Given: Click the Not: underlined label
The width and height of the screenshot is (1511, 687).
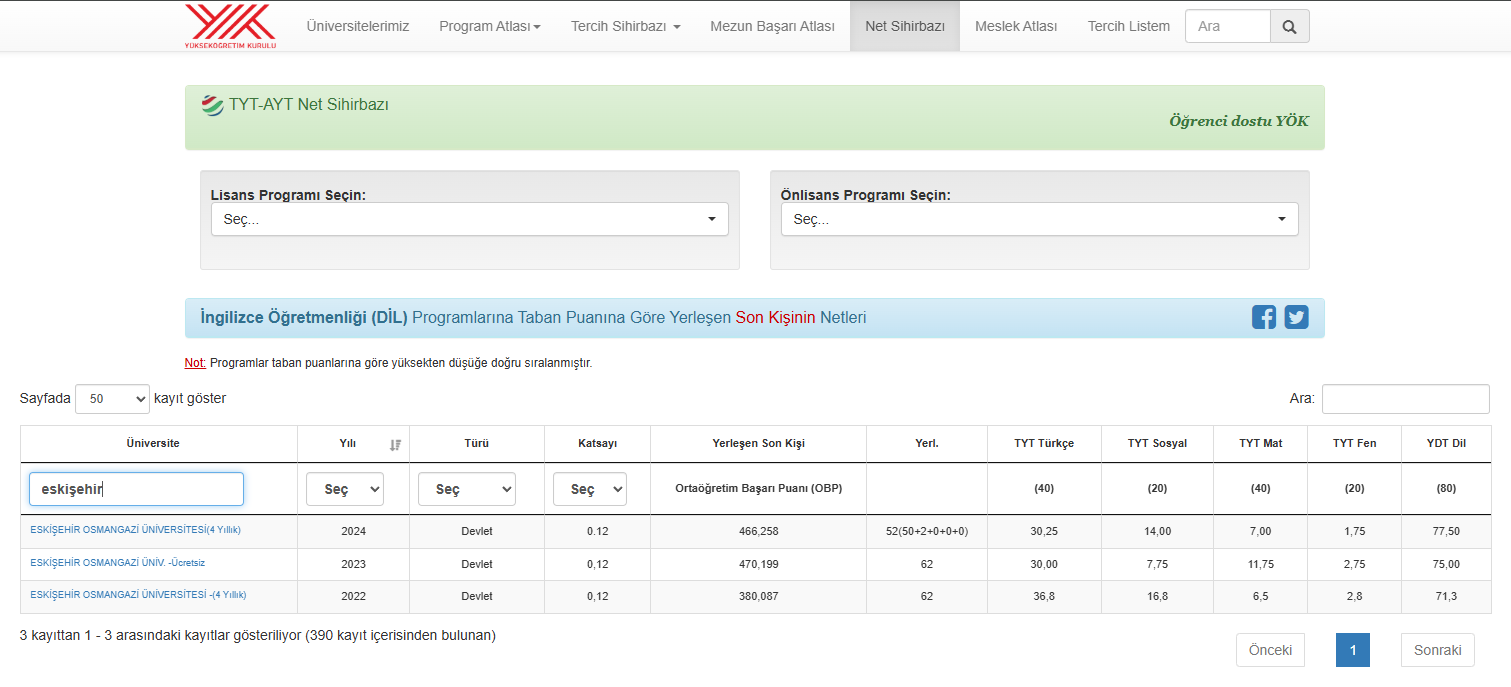Looking at the screenshot, I should pyautogui.click(x=195, y=363).
